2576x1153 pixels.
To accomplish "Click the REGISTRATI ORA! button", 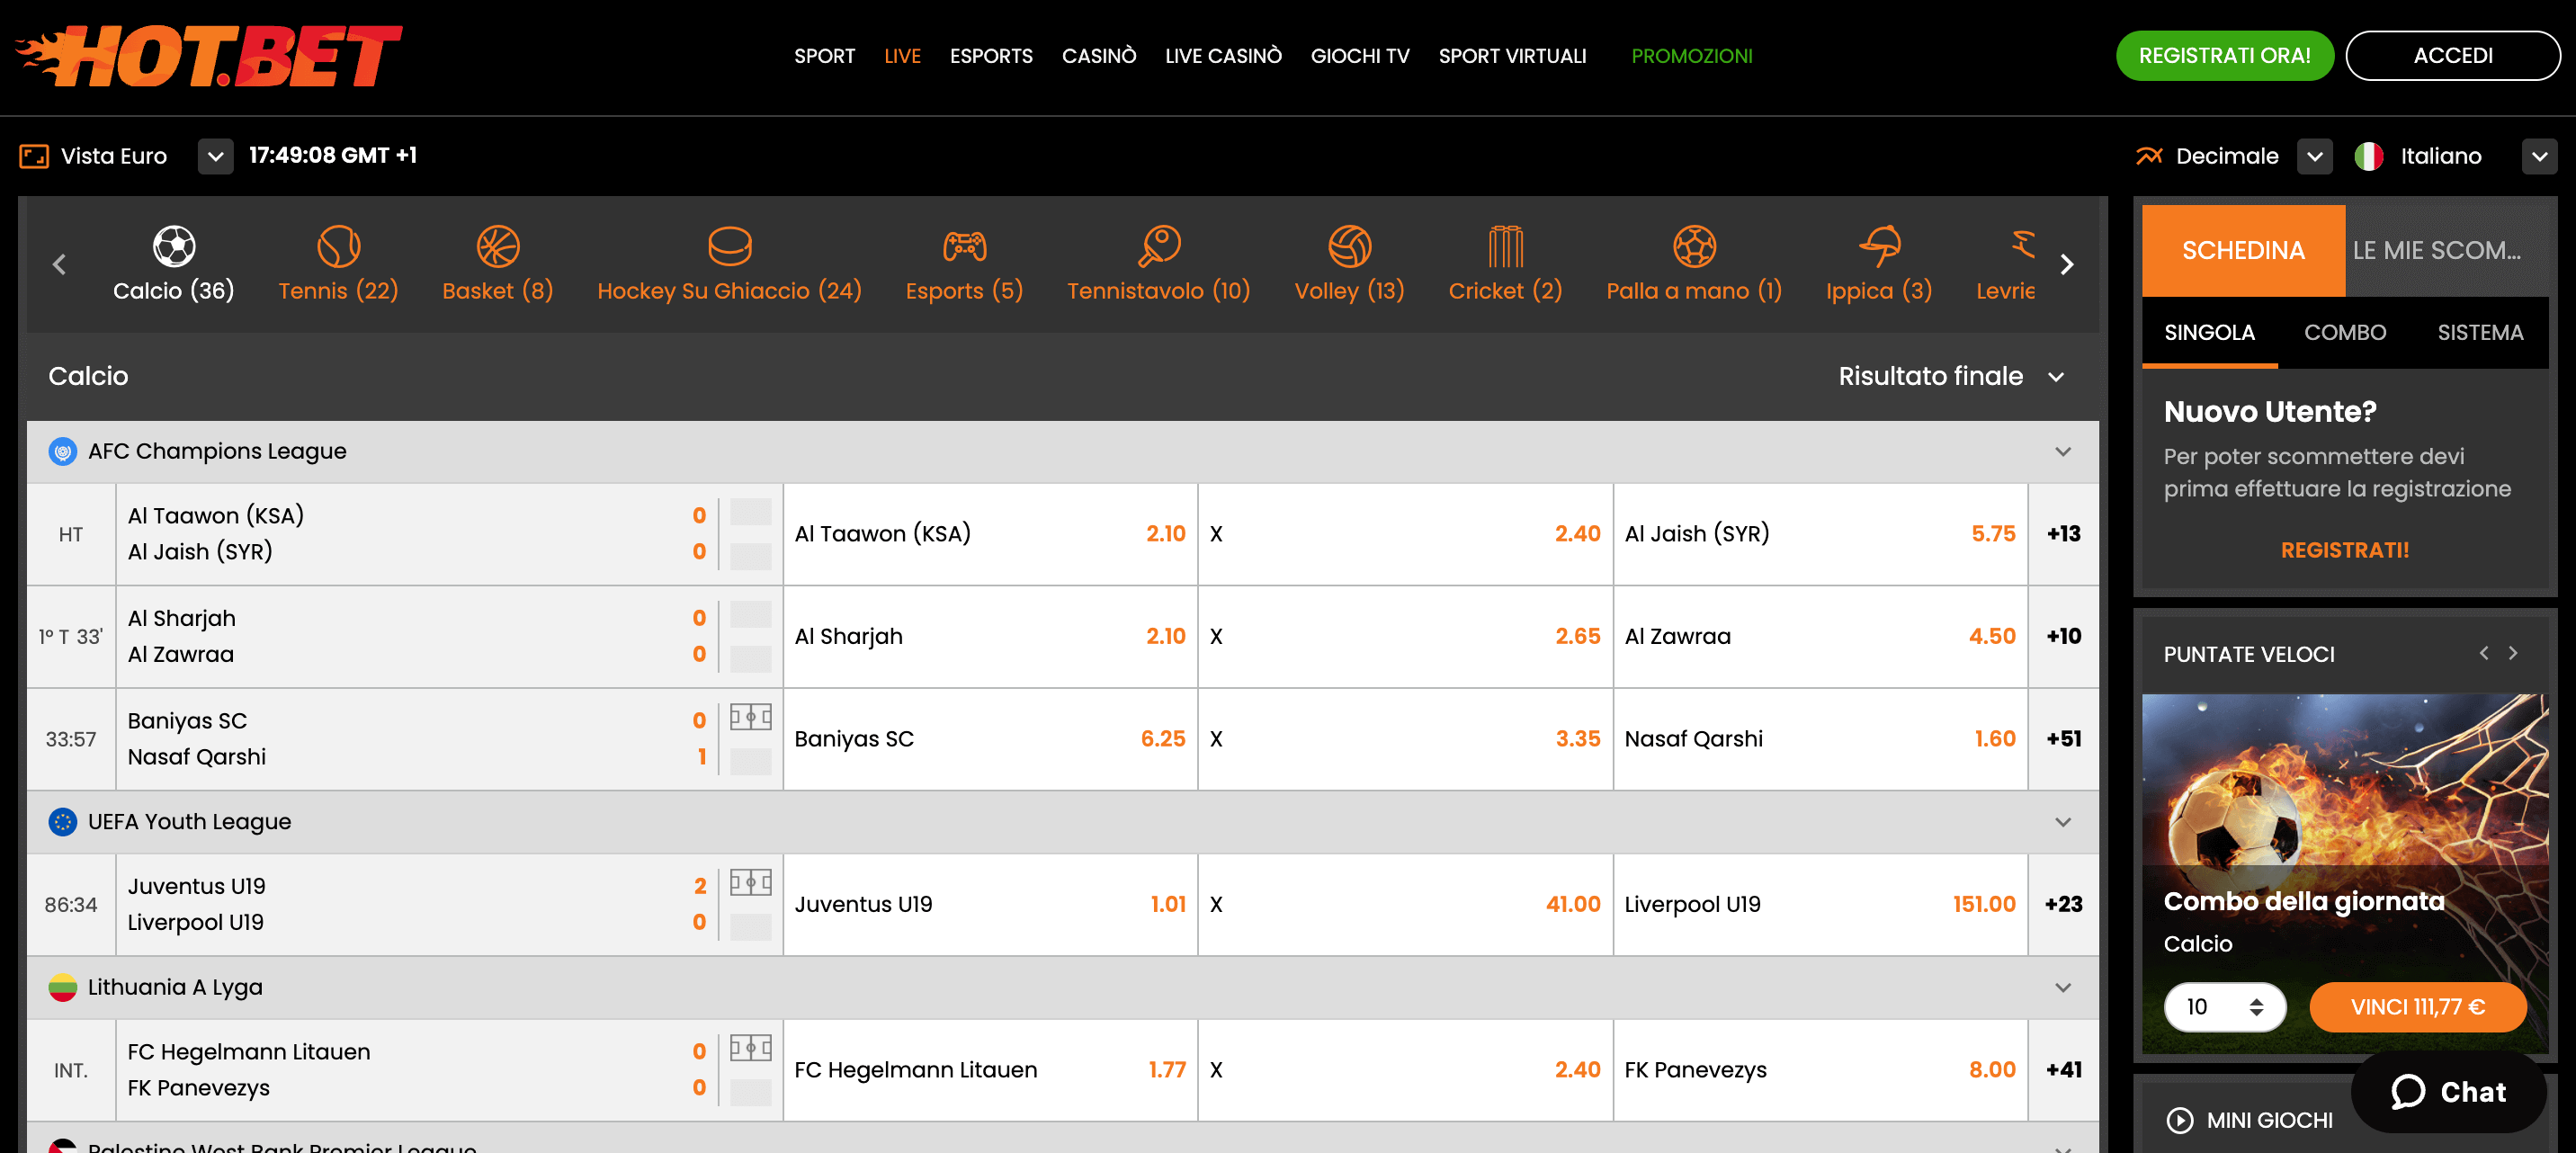I will point(2224,55).
